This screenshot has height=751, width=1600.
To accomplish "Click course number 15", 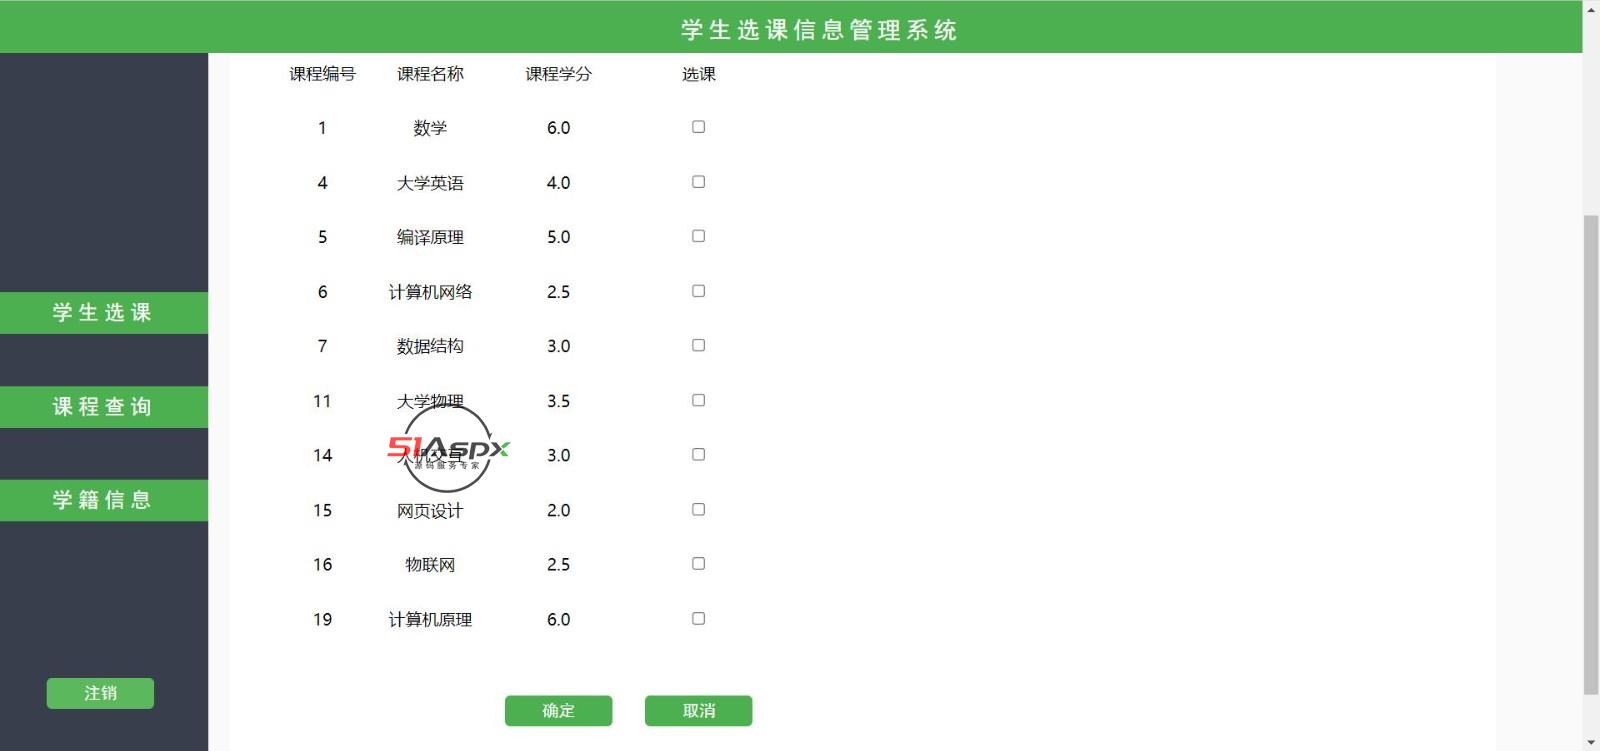I will pyautogui.click(x=322, y=511).
